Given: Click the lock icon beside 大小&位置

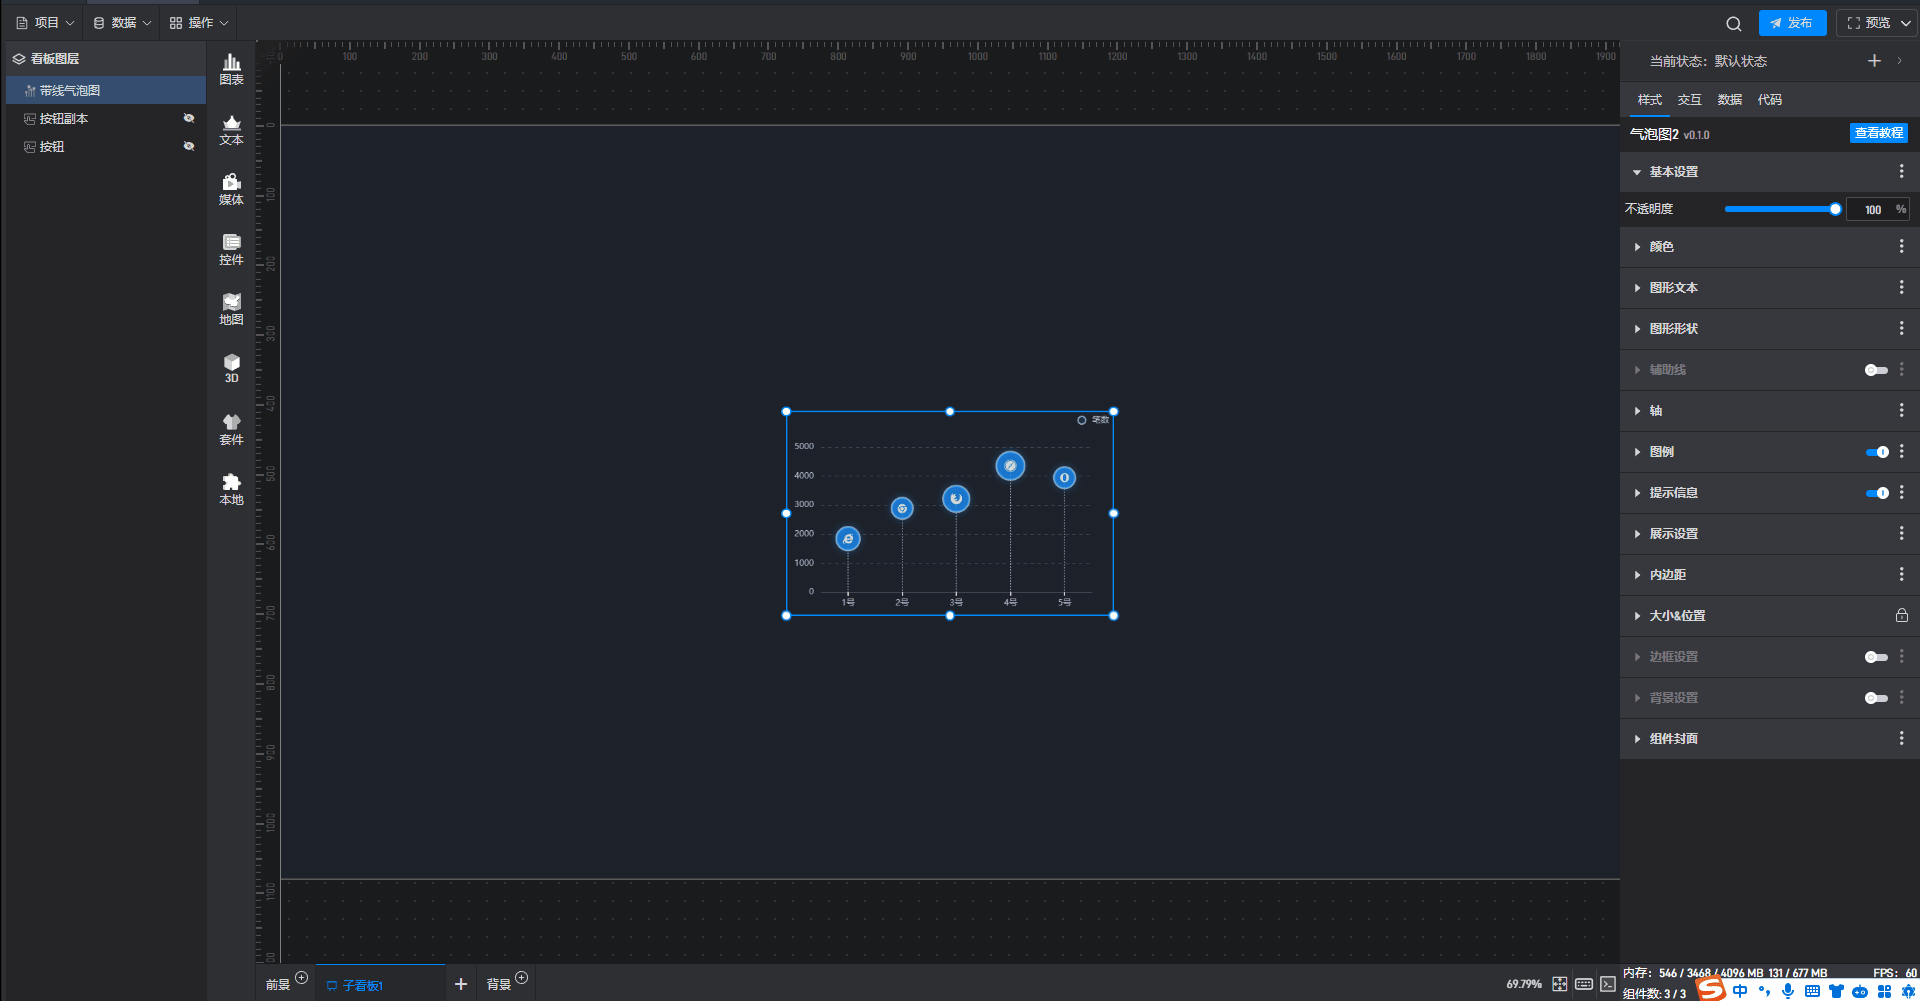Looking at the screenshot, I should click(x=1901, y=616).
